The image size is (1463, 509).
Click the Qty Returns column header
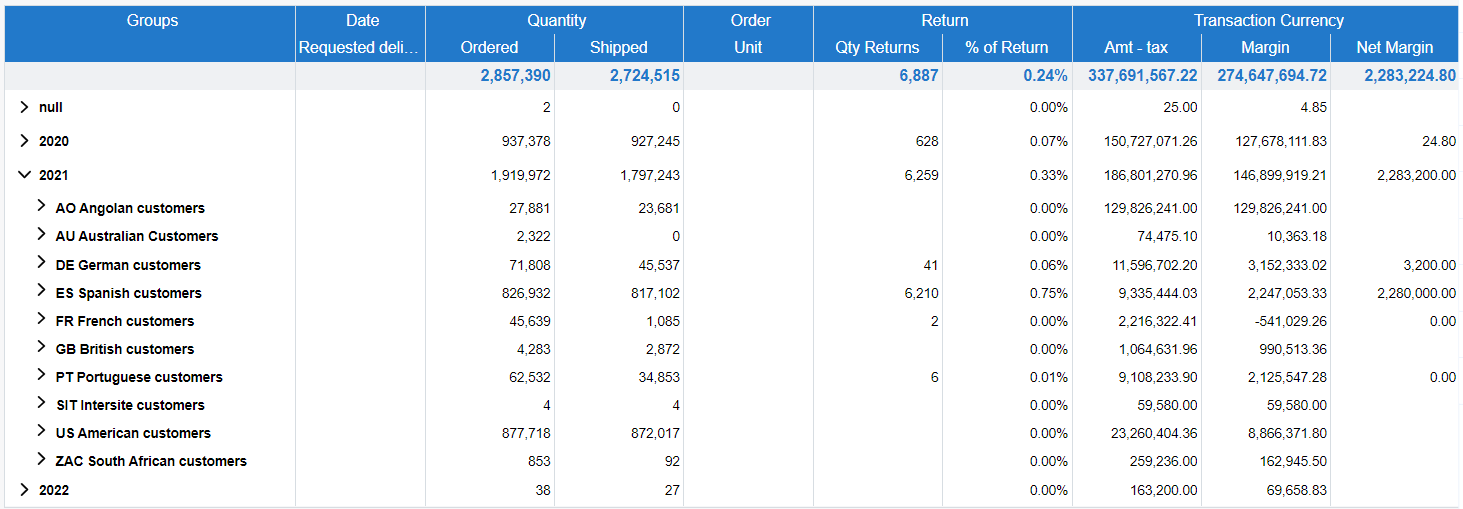point(877,47)
